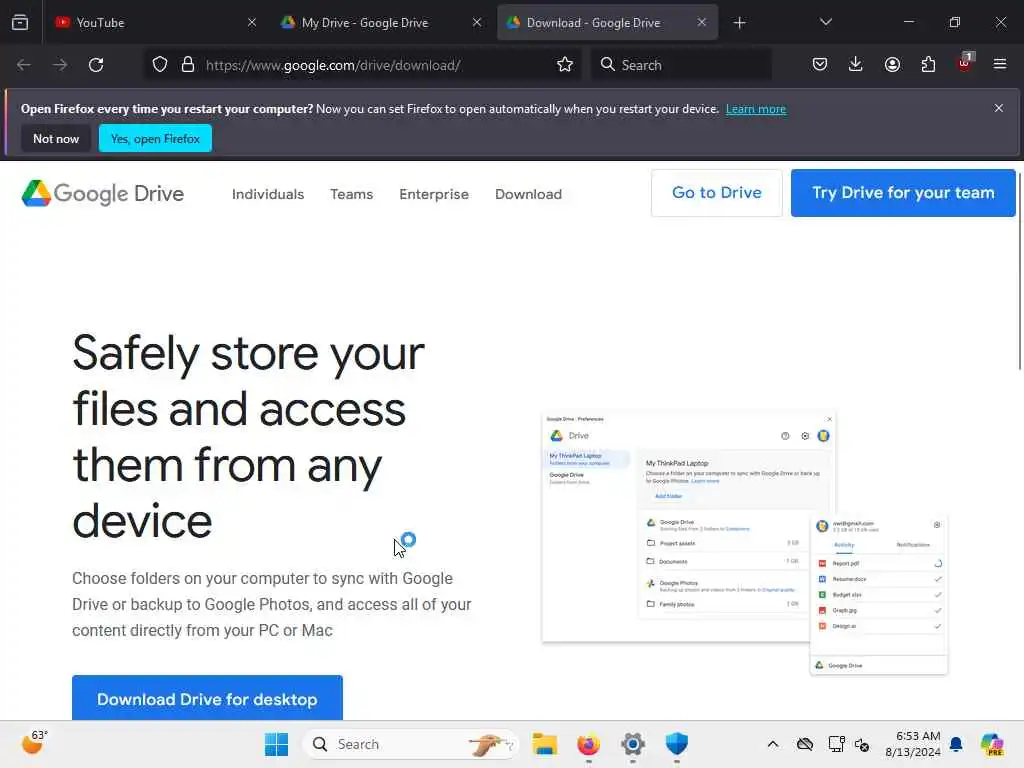Bookmark this page with star icon
This screenshot has width=1024, height=768.
pos(565,65)
